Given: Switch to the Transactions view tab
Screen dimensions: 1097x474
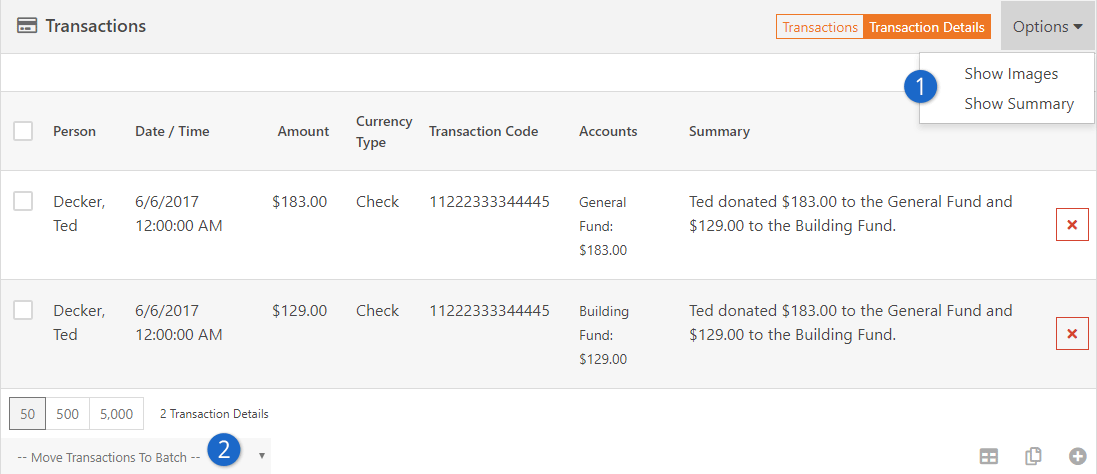Looking at the screenshot, I should [820, 27].
